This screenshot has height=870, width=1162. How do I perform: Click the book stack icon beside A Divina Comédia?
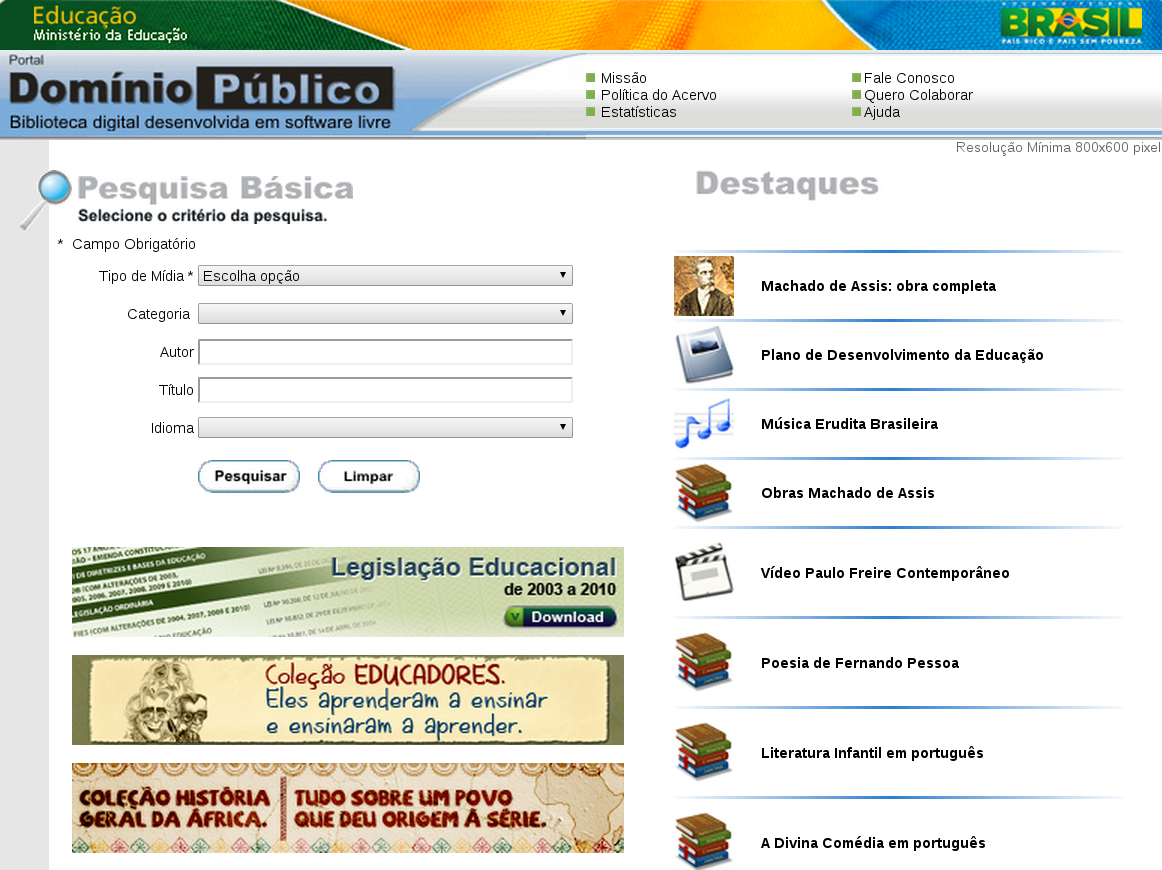point(703,842)
